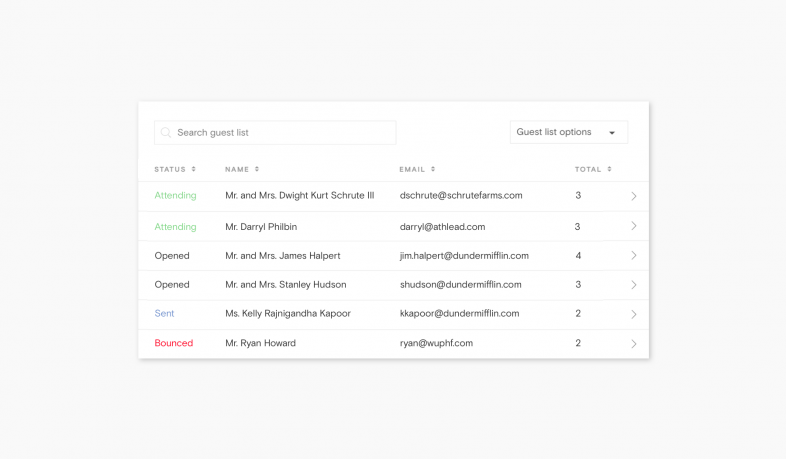
Task: Open Dwight Kurt Schrute III row chevron
Action: point(633,196)
